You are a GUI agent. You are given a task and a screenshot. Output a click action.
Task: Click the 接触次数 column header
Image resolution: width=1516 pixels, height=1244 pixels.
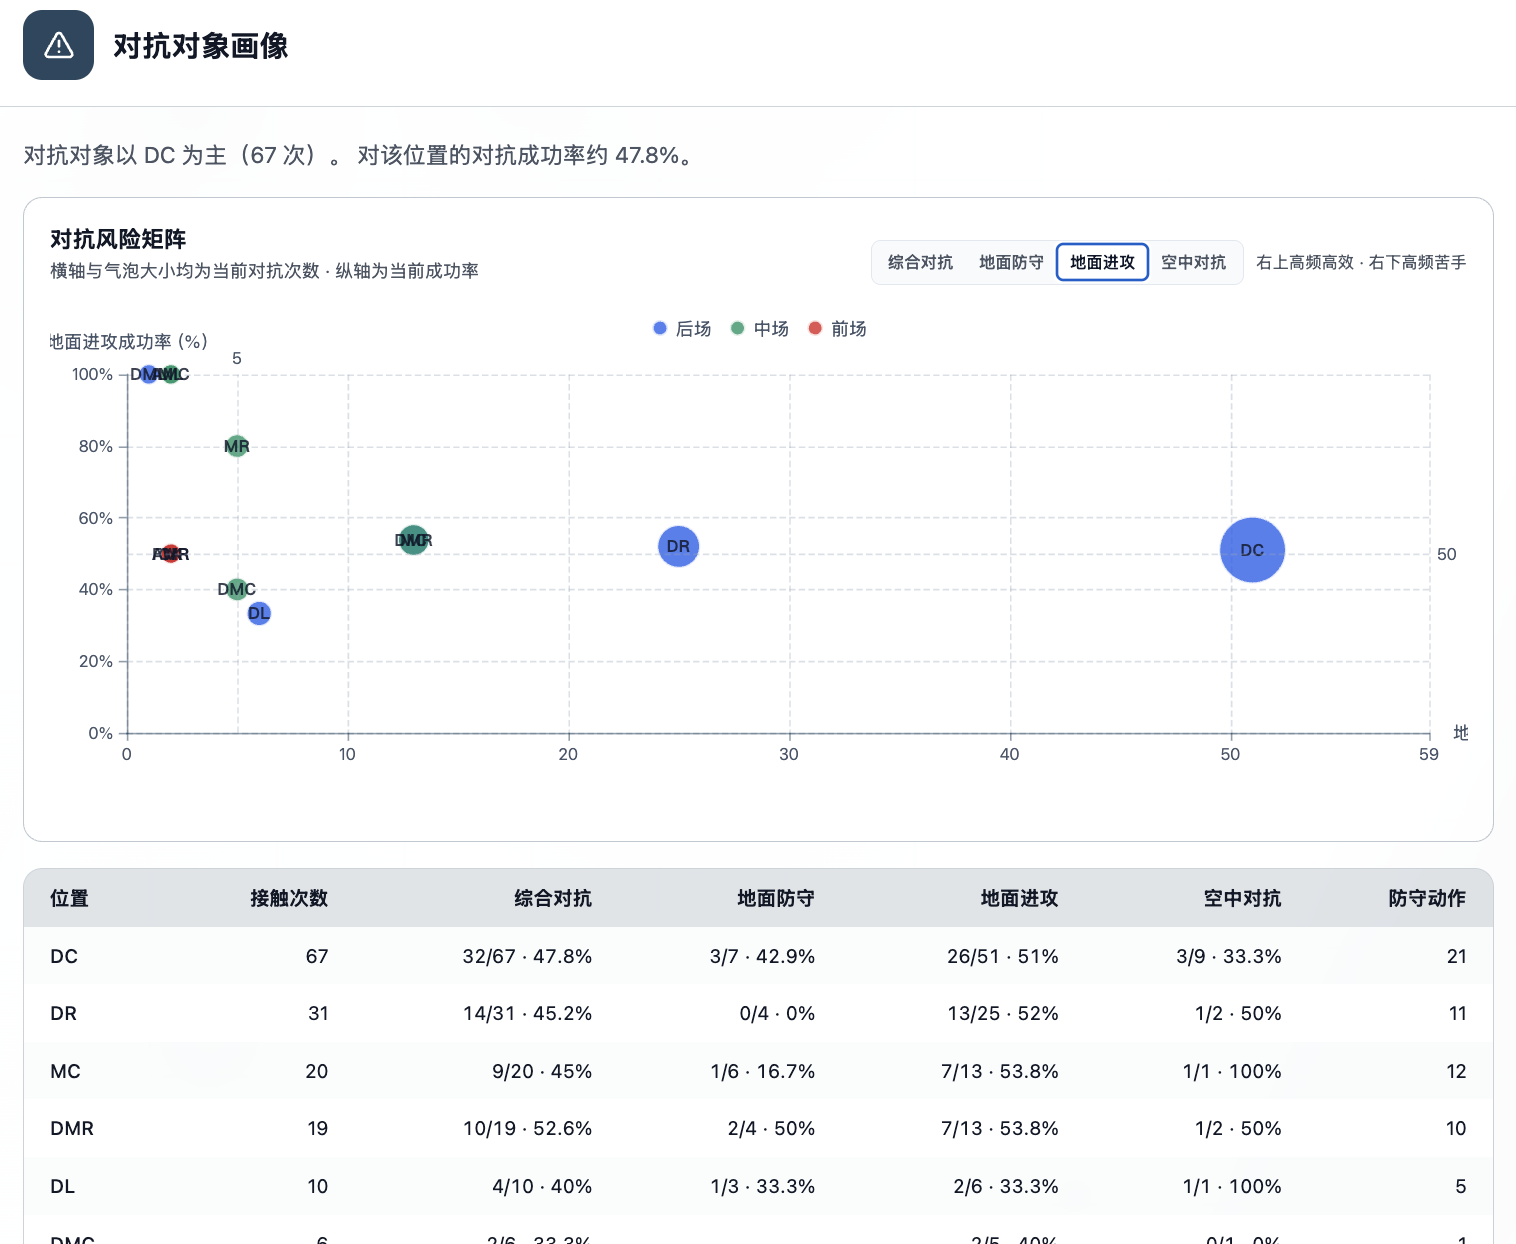click(289, 898)
